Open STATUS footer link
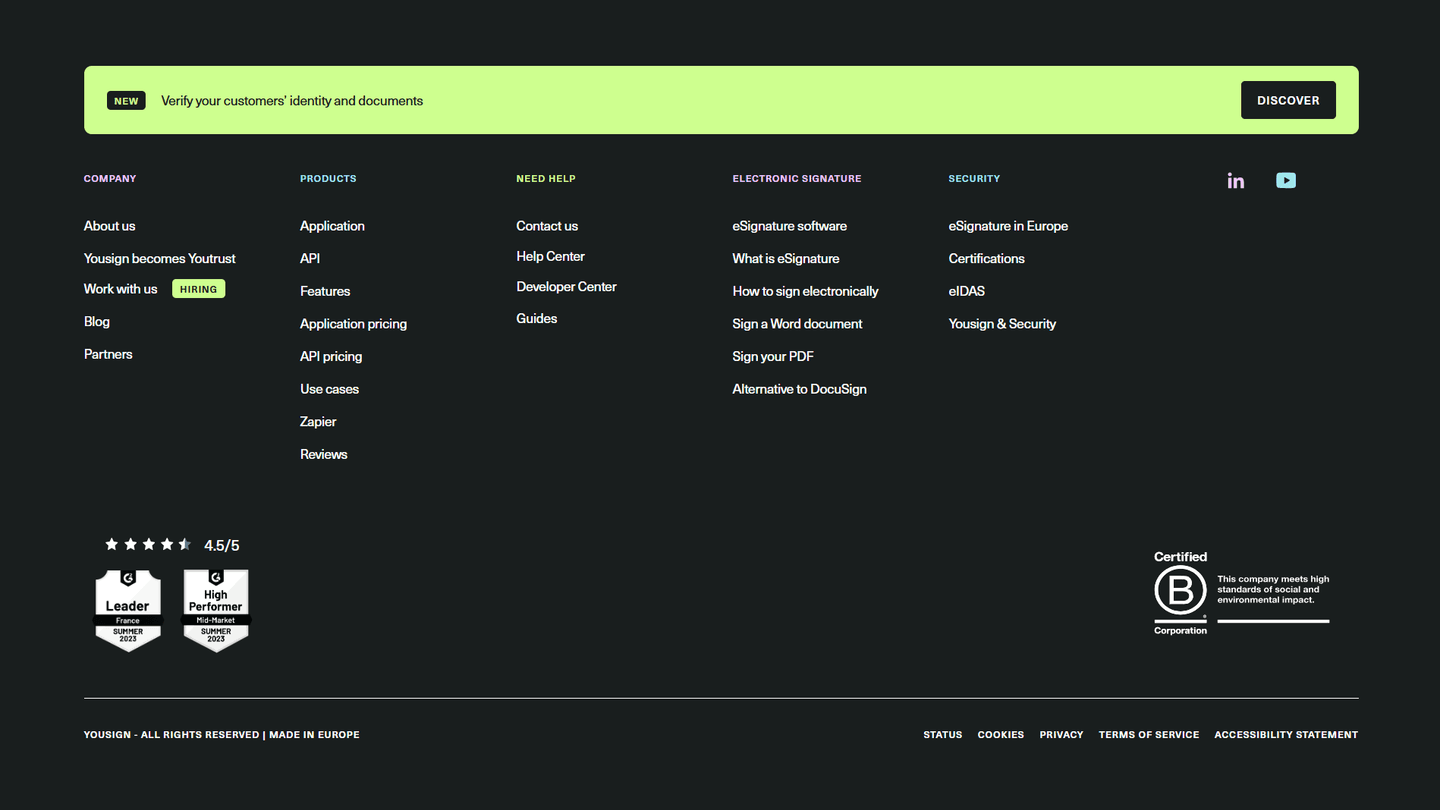Viewport: 1440px width, 810px height. (943, 735)
